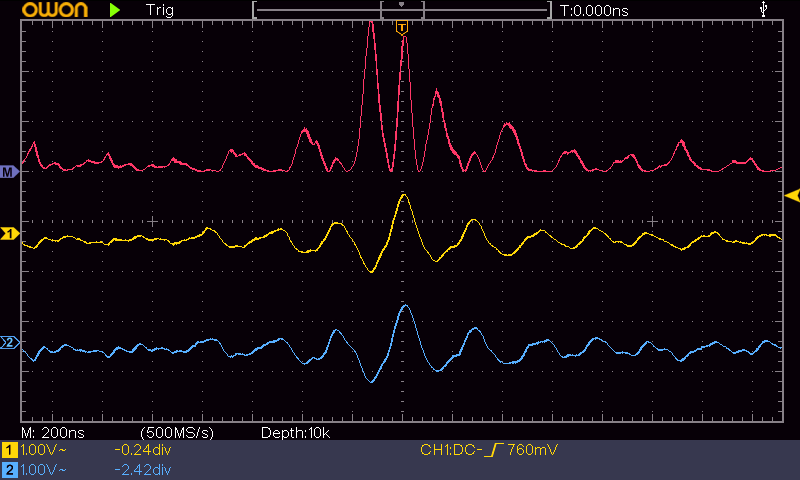The width and height of the screenshot is (800, 480).
Task: Open channel 1 1.00V scale setting
Action: (42, 451)
